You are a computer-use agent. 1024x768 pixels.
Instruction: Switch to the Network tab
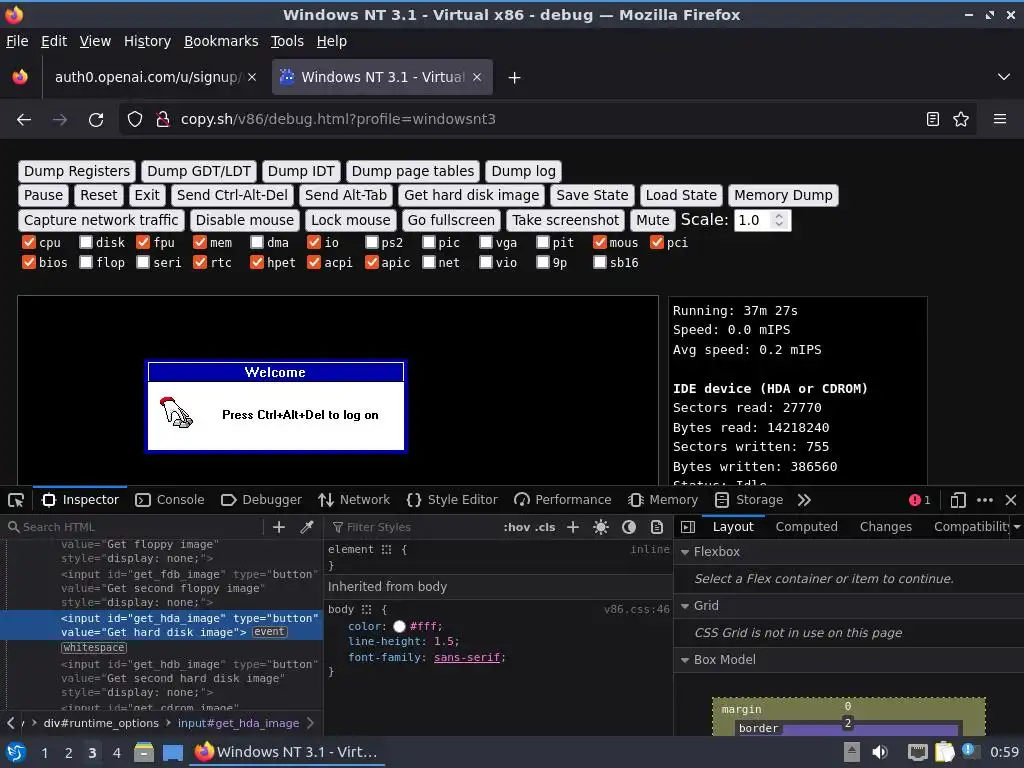pos(354,500)
